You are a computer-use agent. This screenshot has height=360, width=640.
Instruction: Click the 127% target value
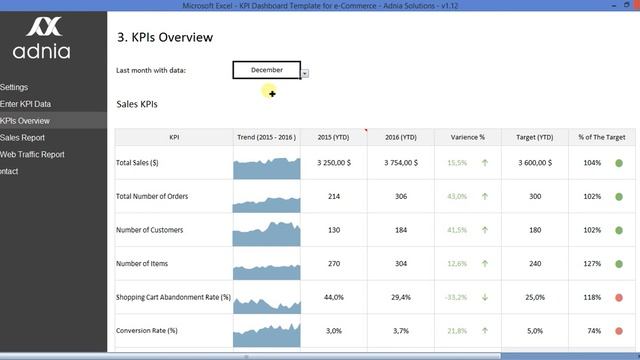click(592, 264)
